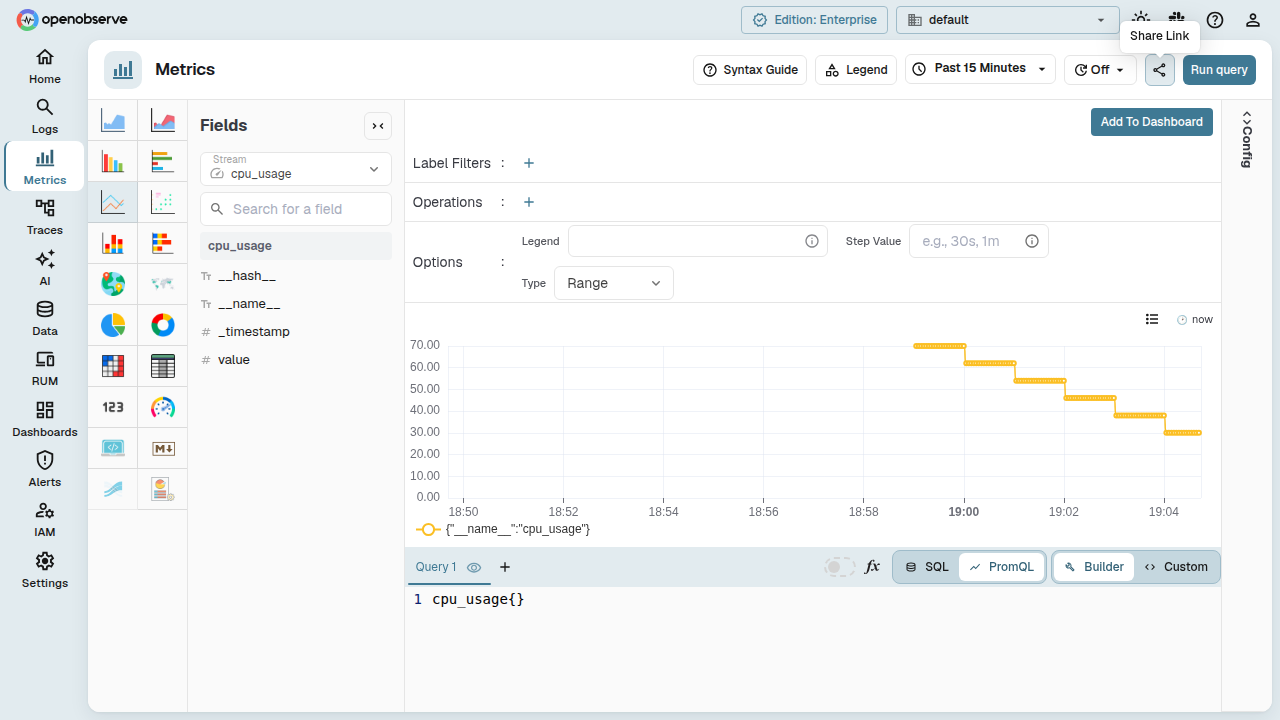Viewport: 1280px width, 720px height.
Task: Toggle the function editor switch
Action: tap(840, 567)
